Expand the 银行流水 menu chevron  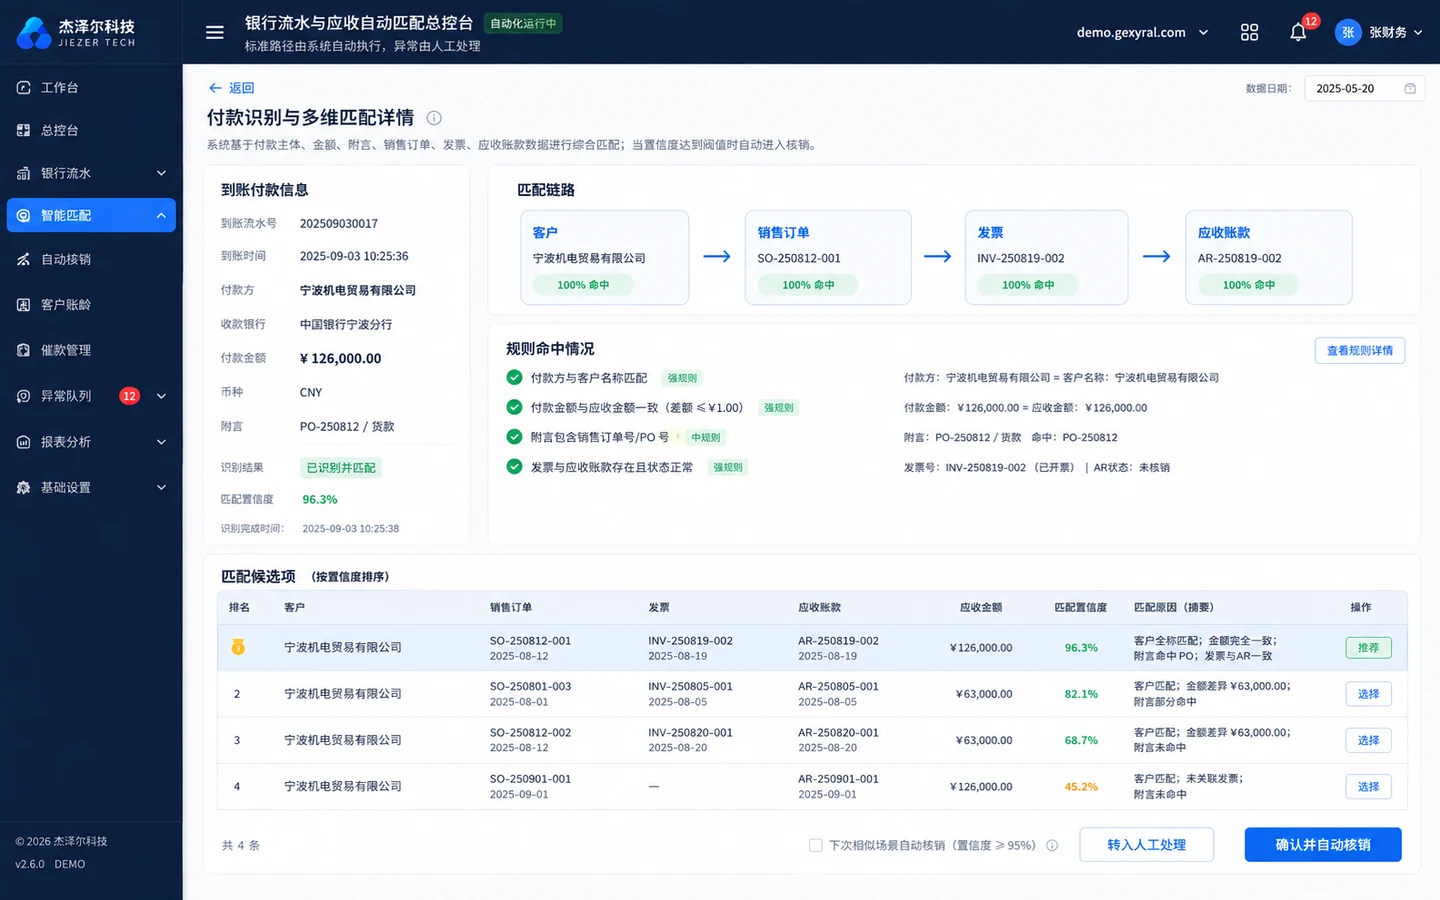click(161, 173)
